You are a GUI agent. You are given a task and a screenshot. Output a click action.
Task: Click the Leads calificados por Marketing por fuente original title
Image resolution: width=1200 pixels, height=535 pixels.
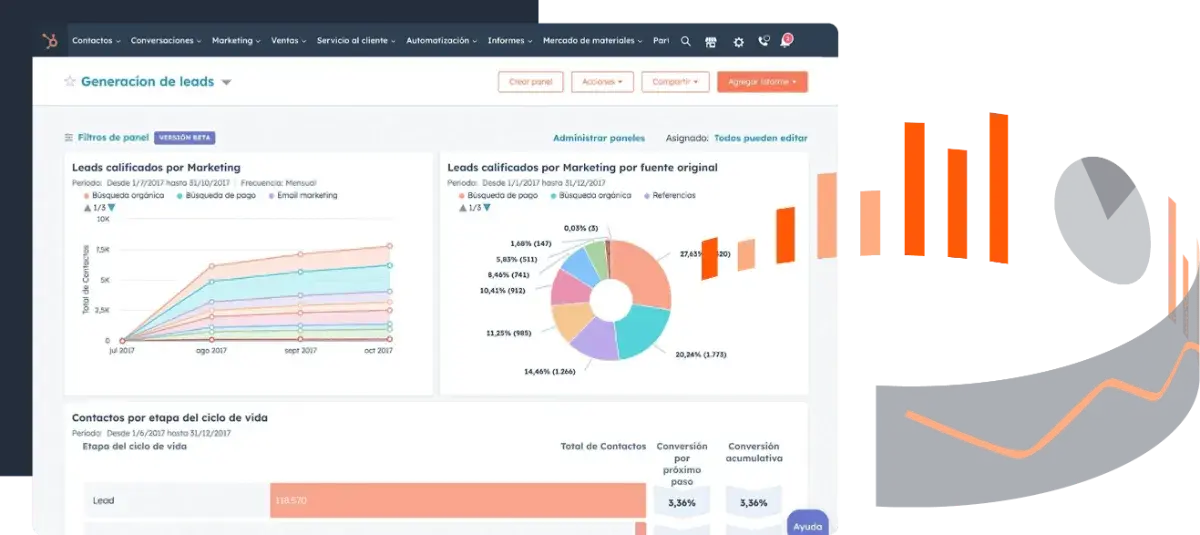582,168
